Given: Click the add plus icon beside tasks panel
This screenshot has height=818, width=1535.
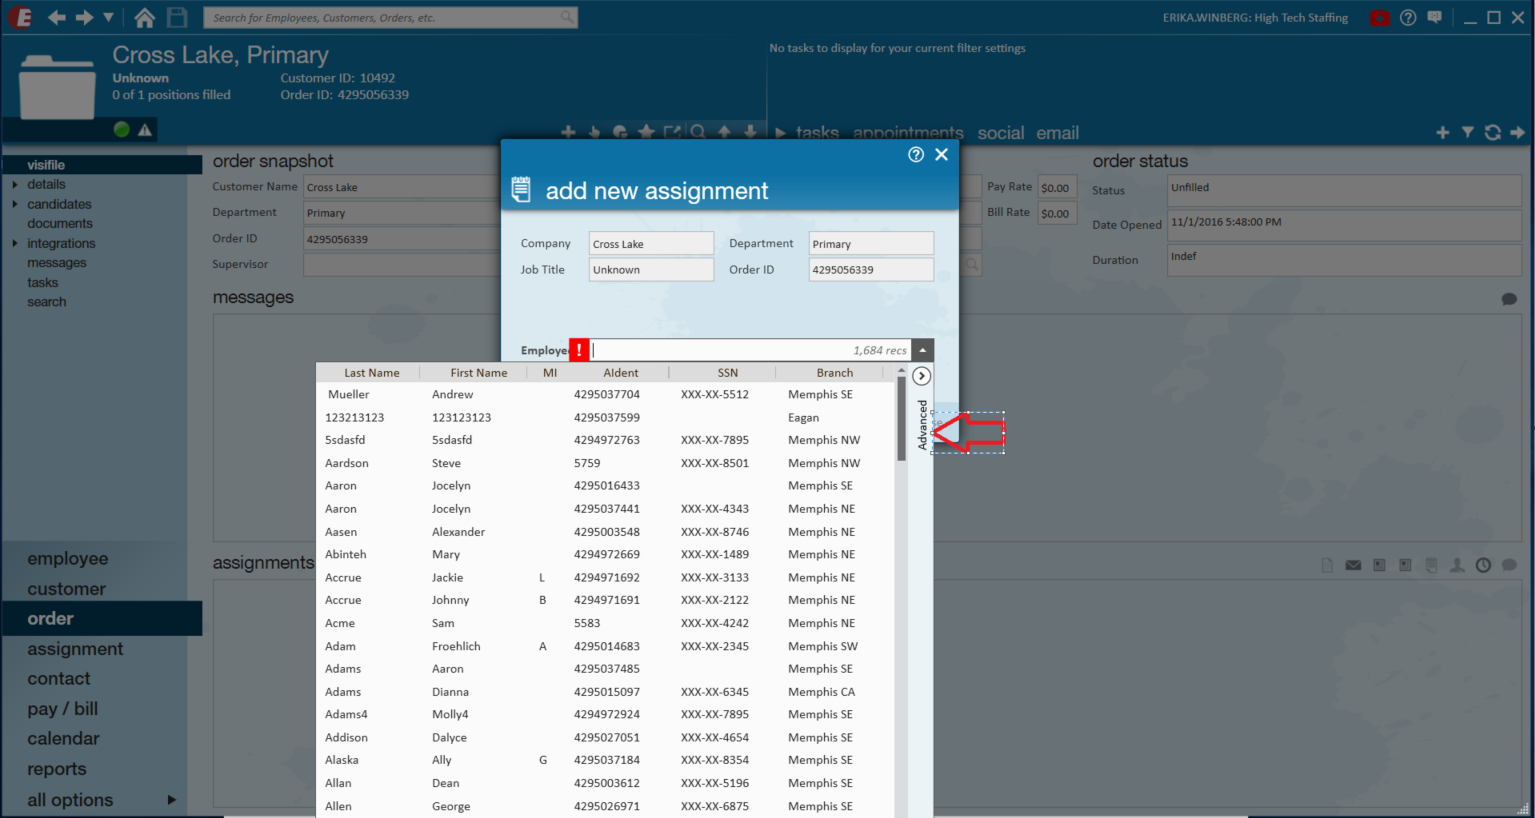Looking at the screenshot, I should point(1442,132).
